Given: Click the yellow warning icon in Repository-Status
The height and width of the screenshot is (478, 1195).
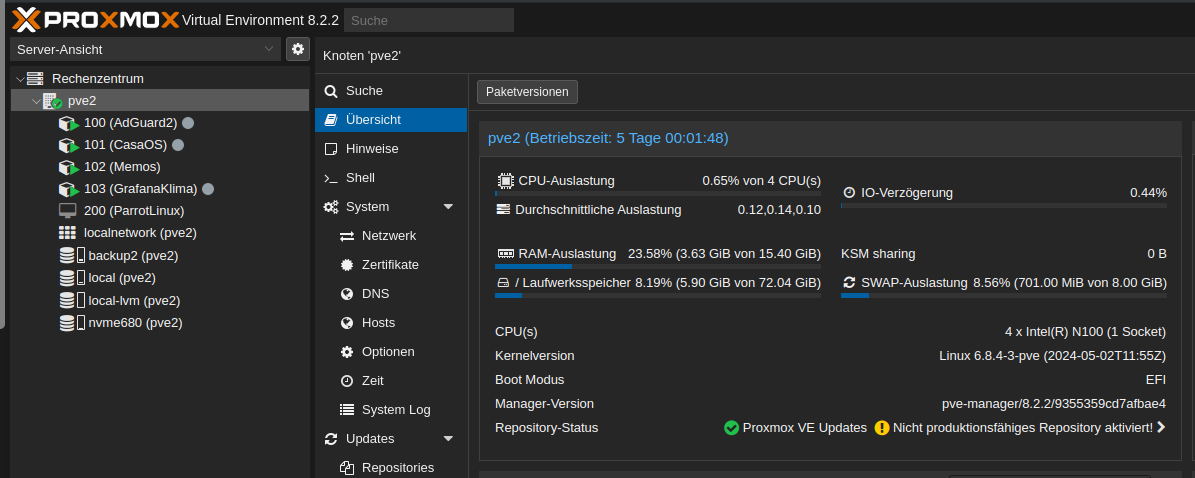Looking at the screenshot, I should coord(882,428).
